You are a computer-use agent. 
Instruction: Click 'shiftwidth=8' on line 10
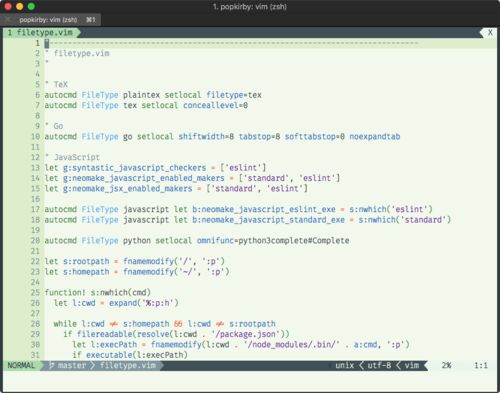pos(206,136)
